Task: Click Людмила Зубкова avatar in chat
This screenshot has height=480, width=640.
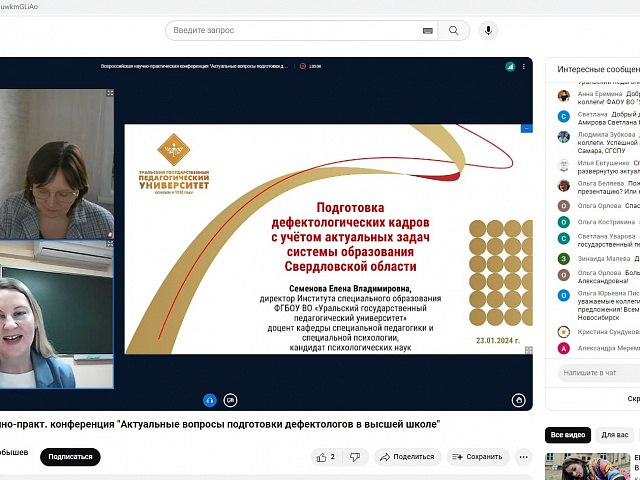Action: [x=564, y=137]
